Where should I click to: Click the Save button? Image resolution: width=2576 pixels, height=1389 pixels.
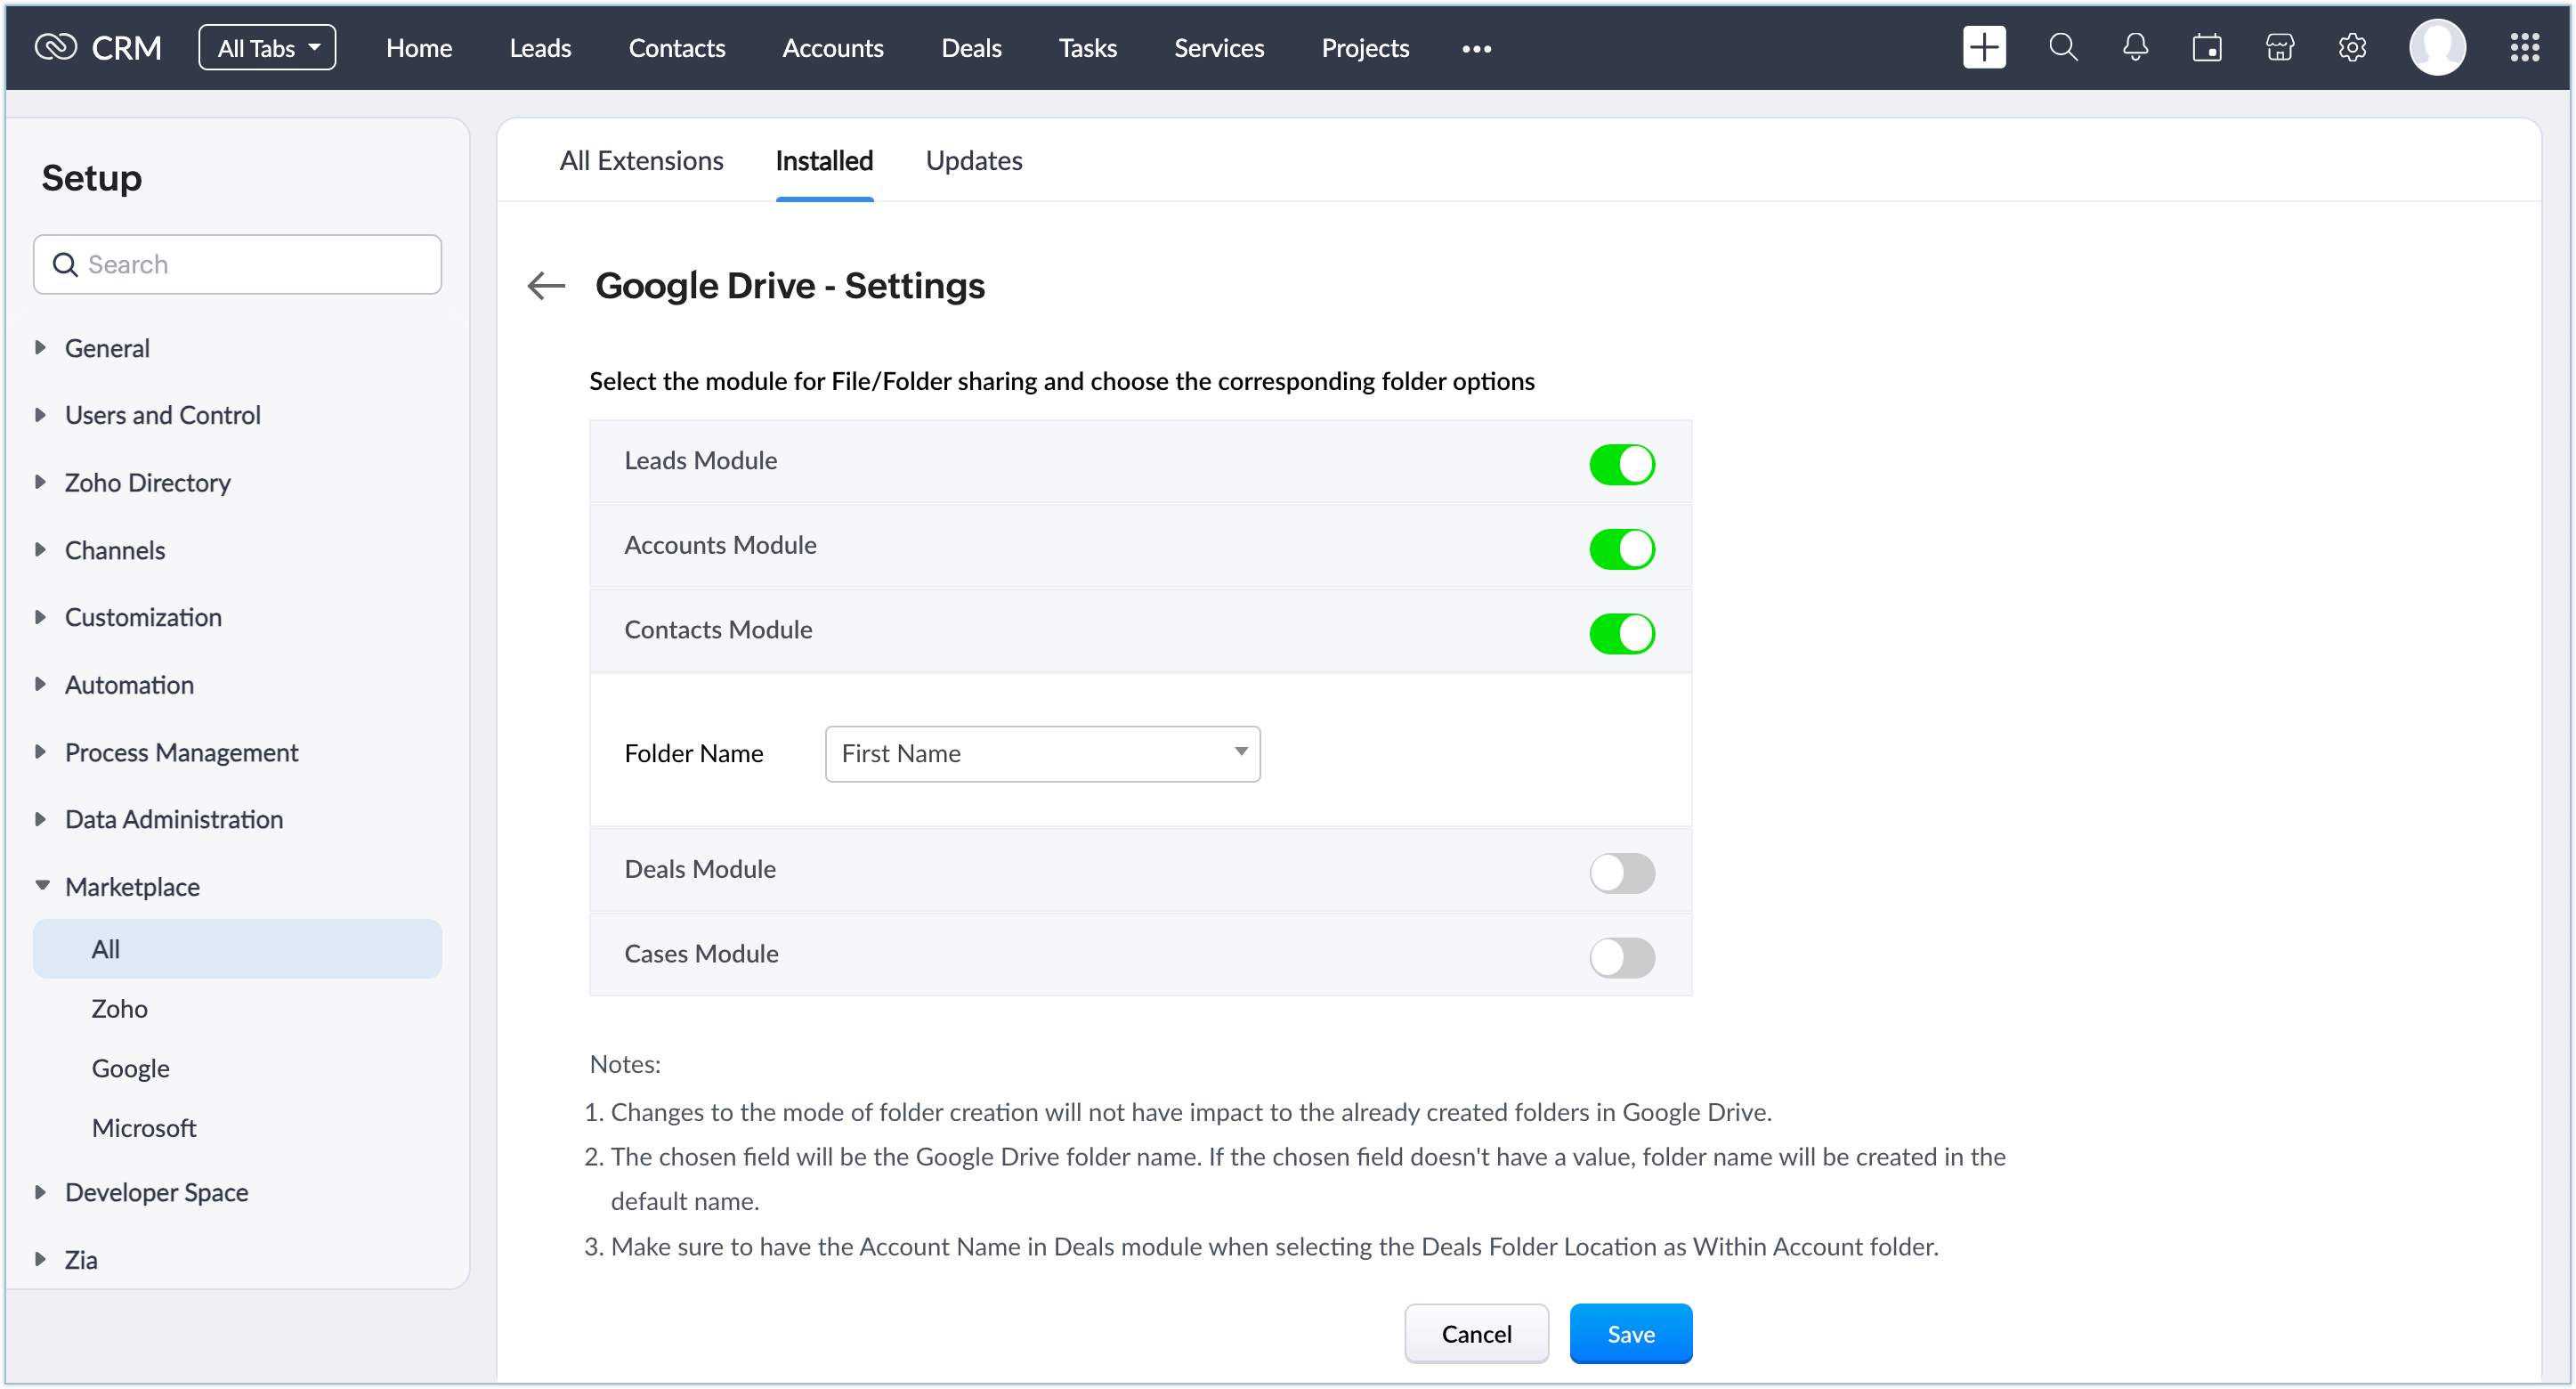1630,1333
